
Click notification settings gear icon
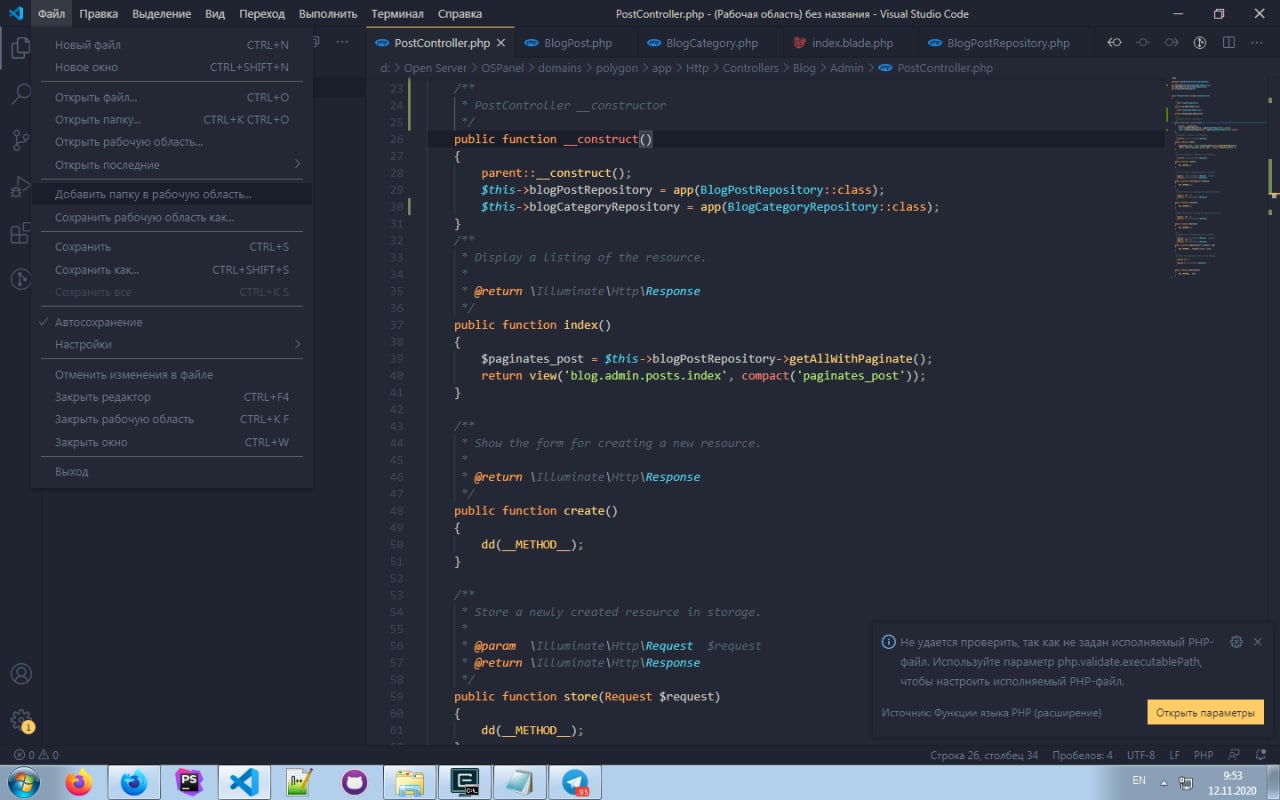[1236, 642]
